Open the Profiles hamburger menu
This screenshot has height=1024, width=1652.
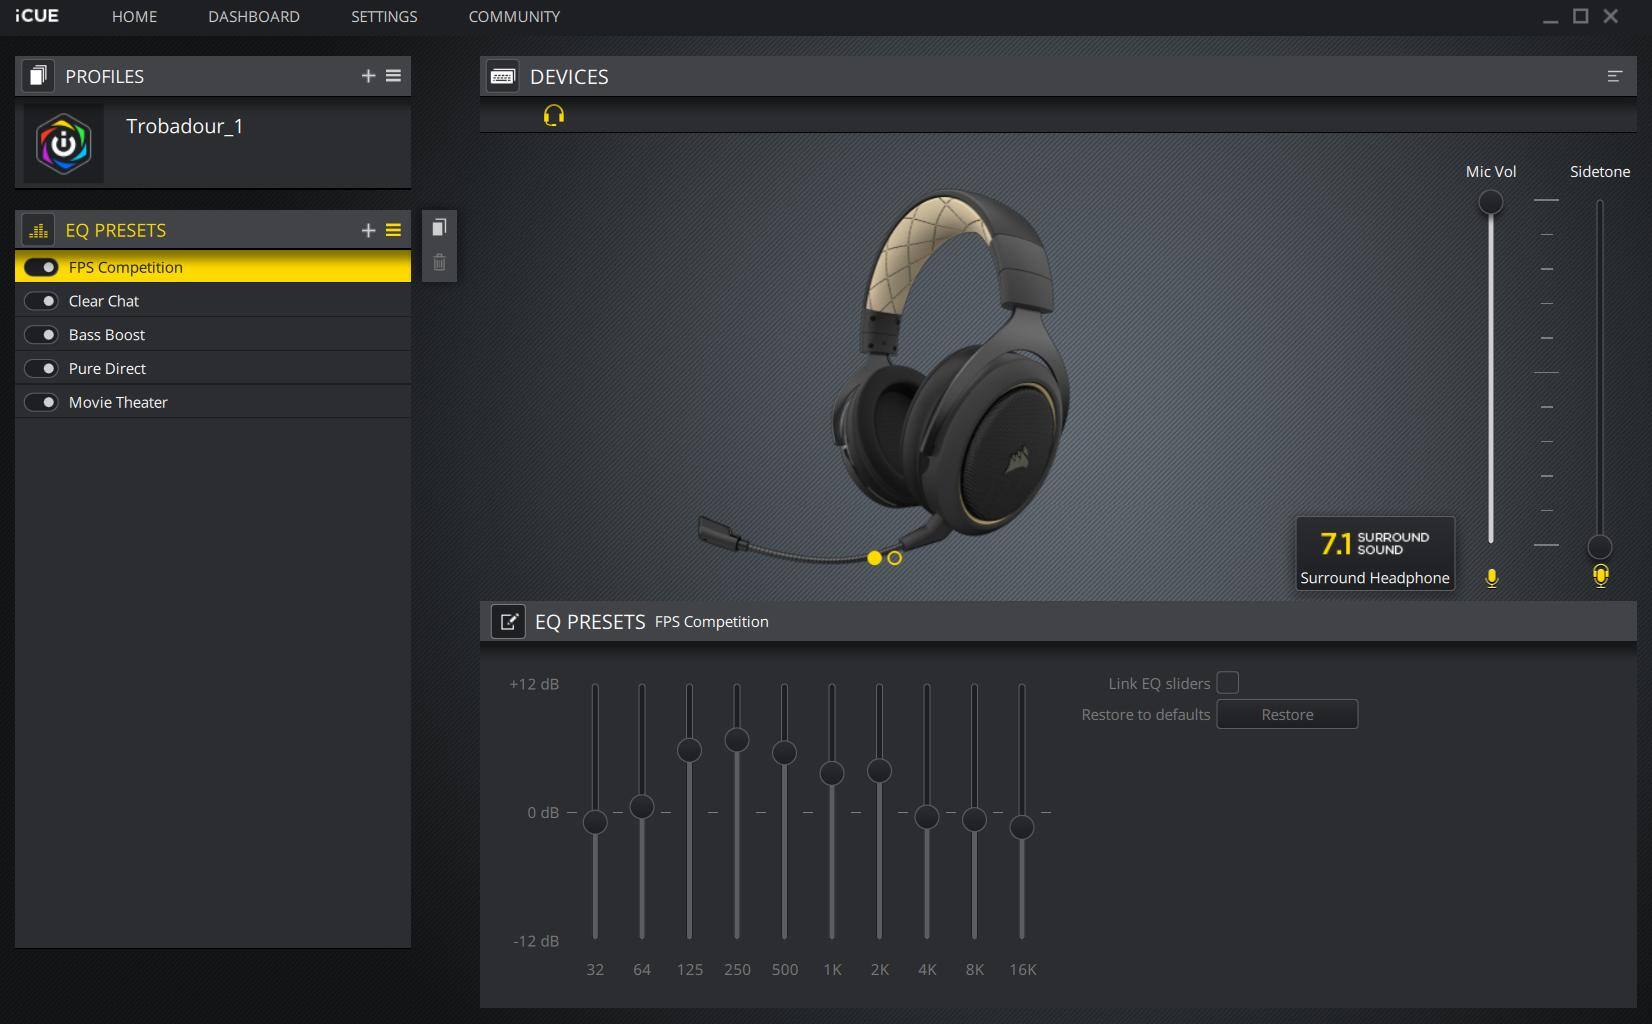tap(394, 76)
